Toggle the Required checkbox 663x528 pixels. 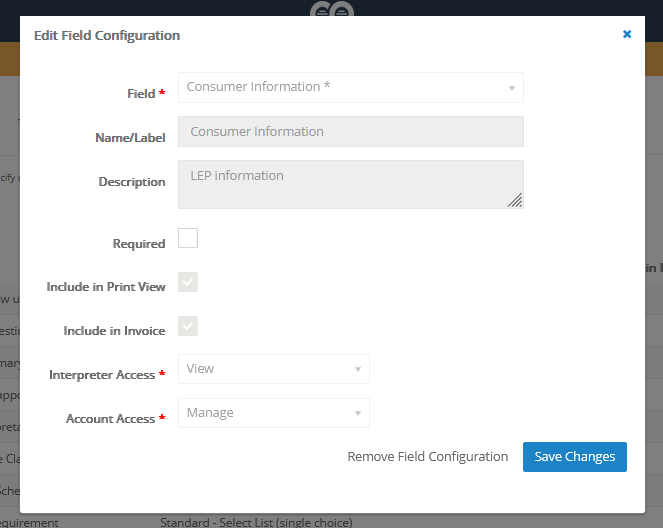click(188, 238)
